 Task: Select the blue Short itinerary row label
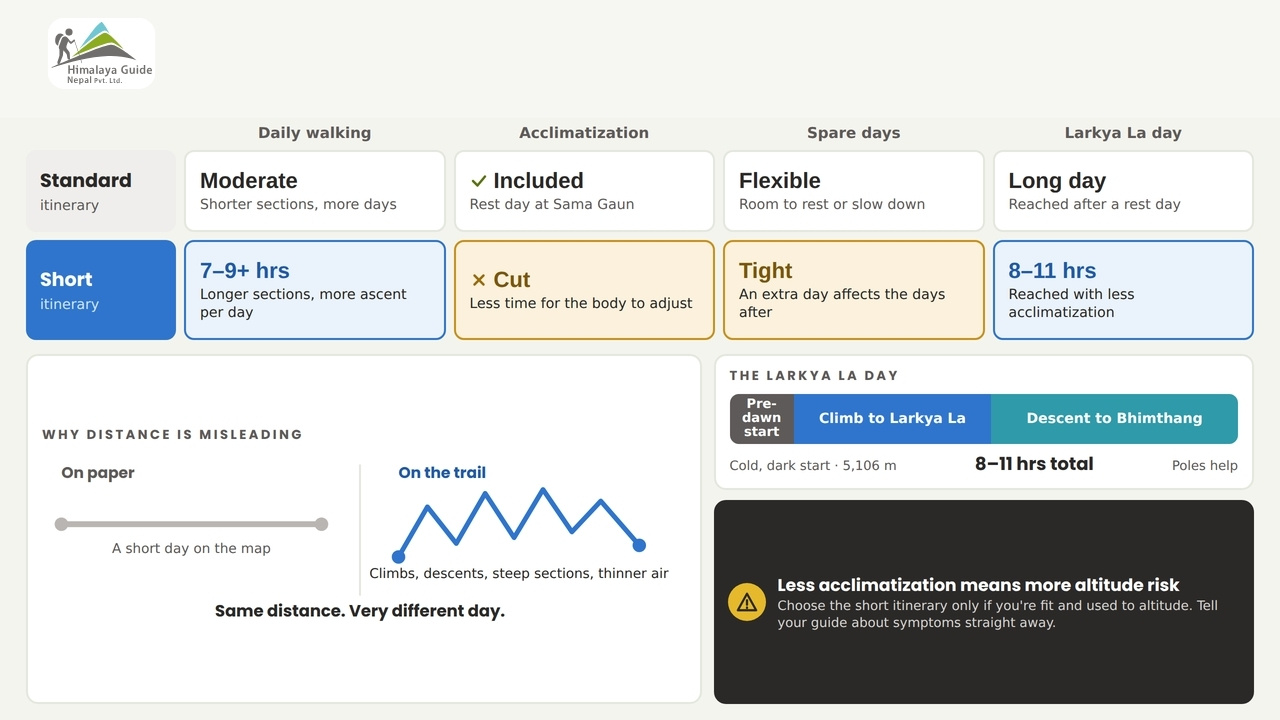point(101,290)
